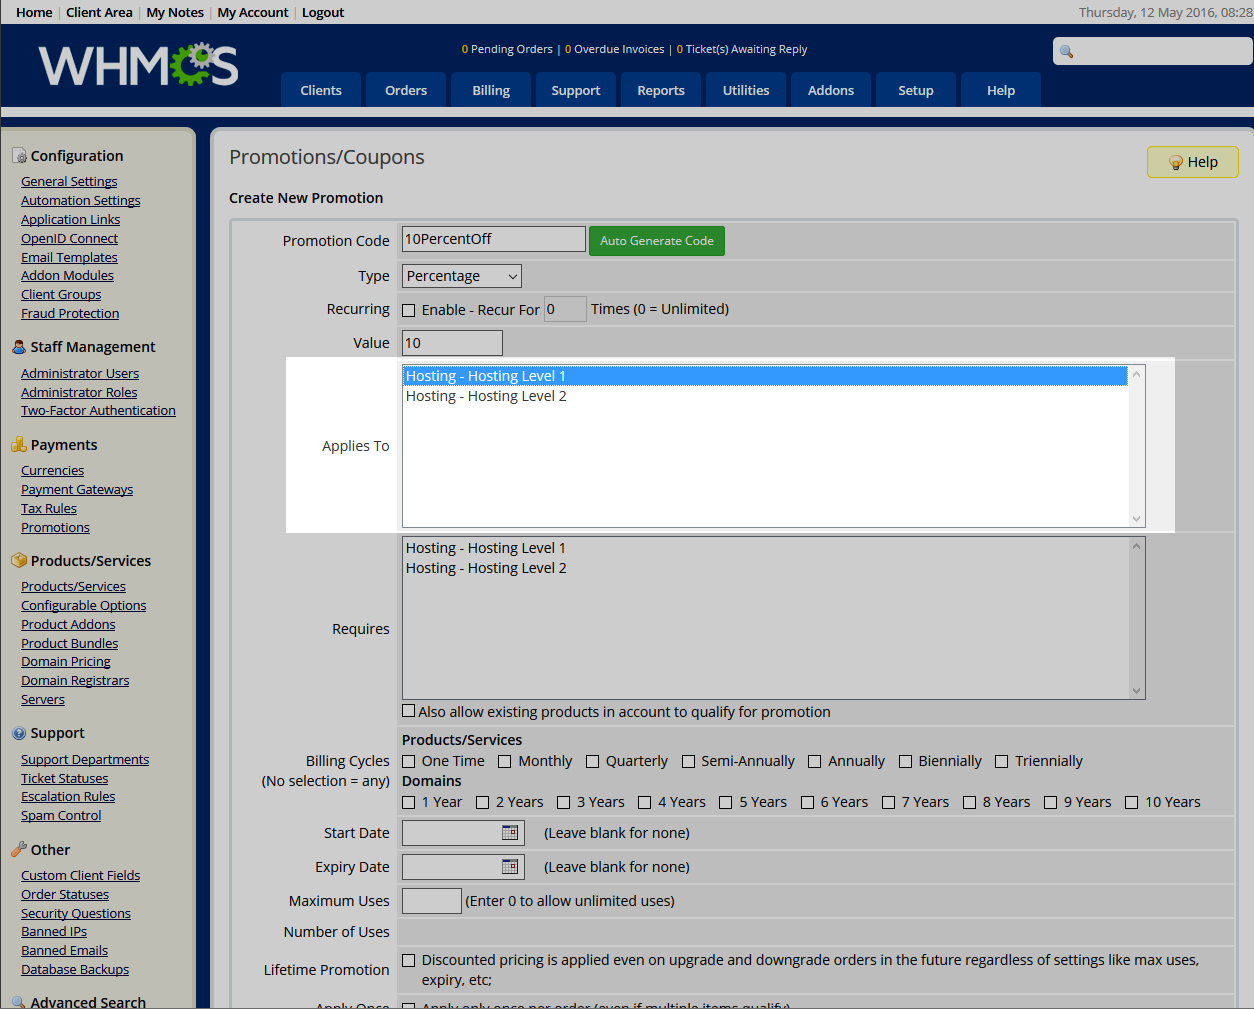Click the Support section icon

(19, 733)
